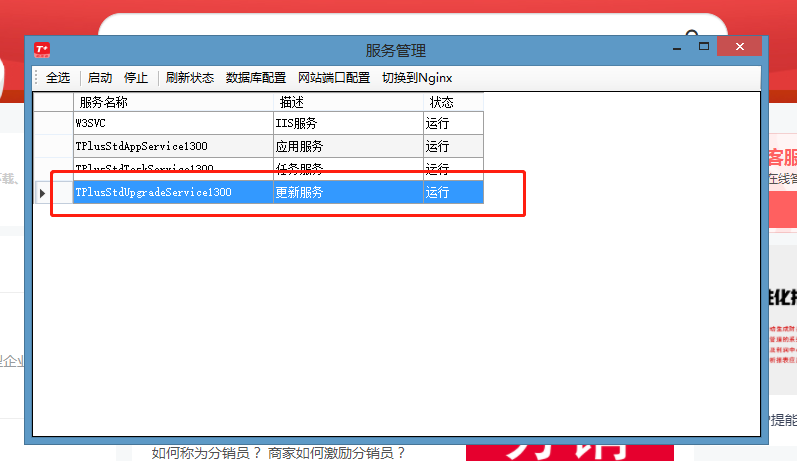797x461 pixels.
Task: Open background page link 如何称为分销员
Action: pyautogui.click(x=206, y=452)
